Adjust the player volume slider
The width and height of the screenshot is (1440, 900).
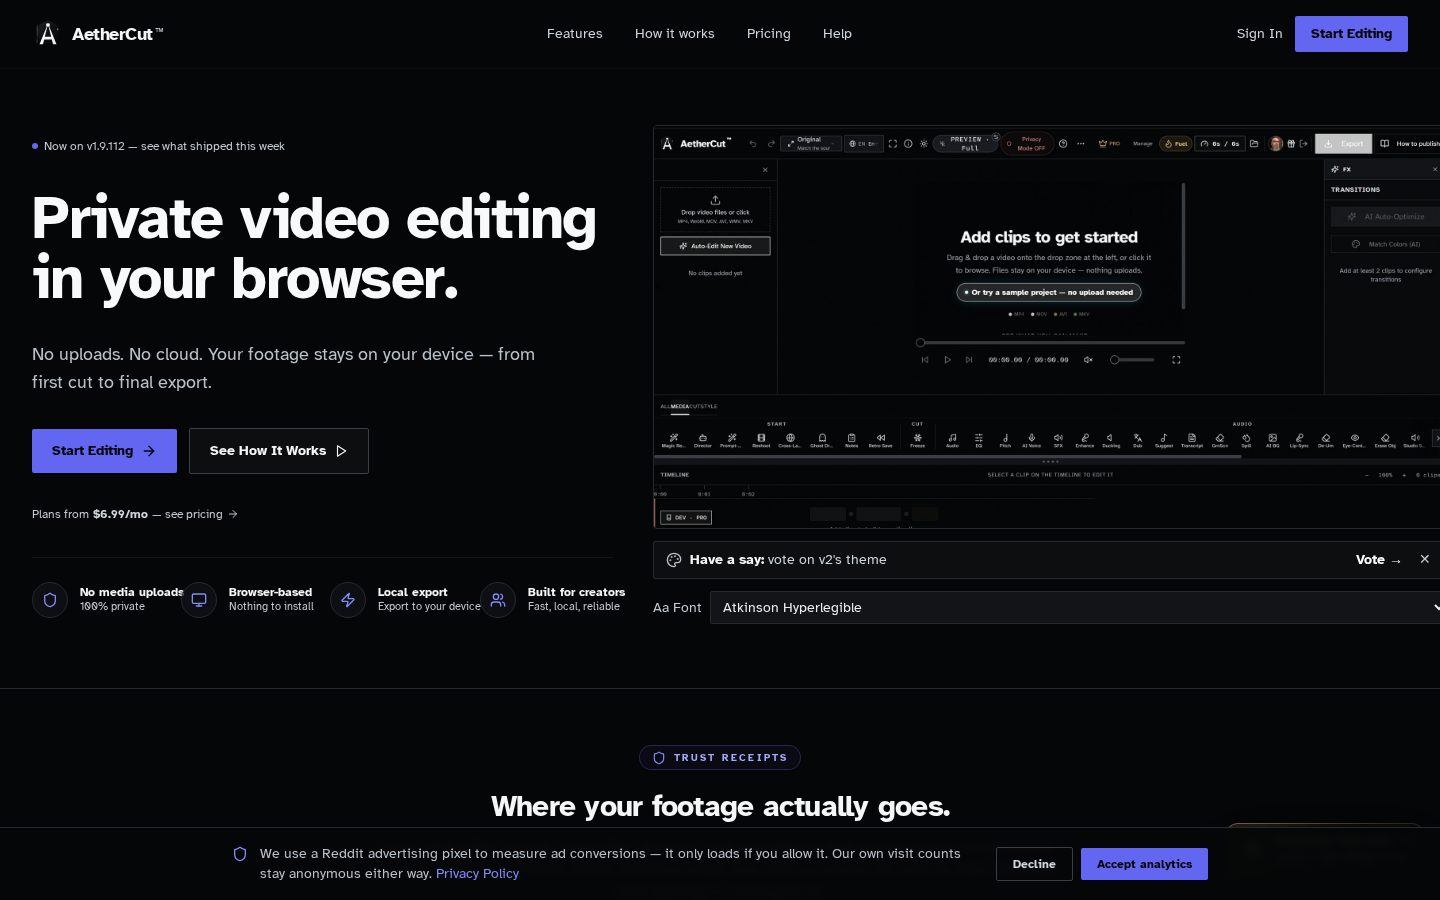pos(1132,360)
